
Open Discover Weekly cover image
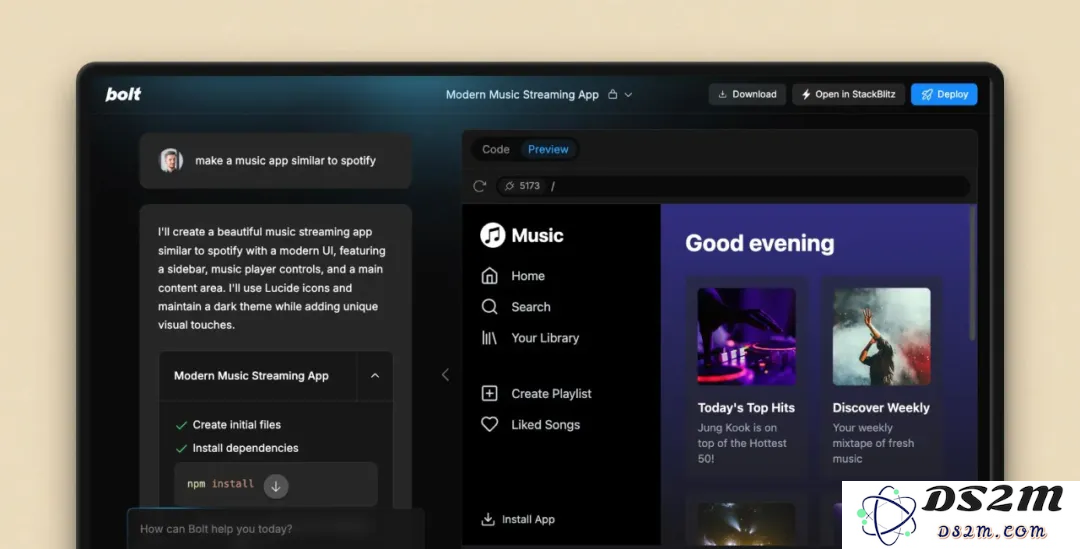tap(882, 336)
